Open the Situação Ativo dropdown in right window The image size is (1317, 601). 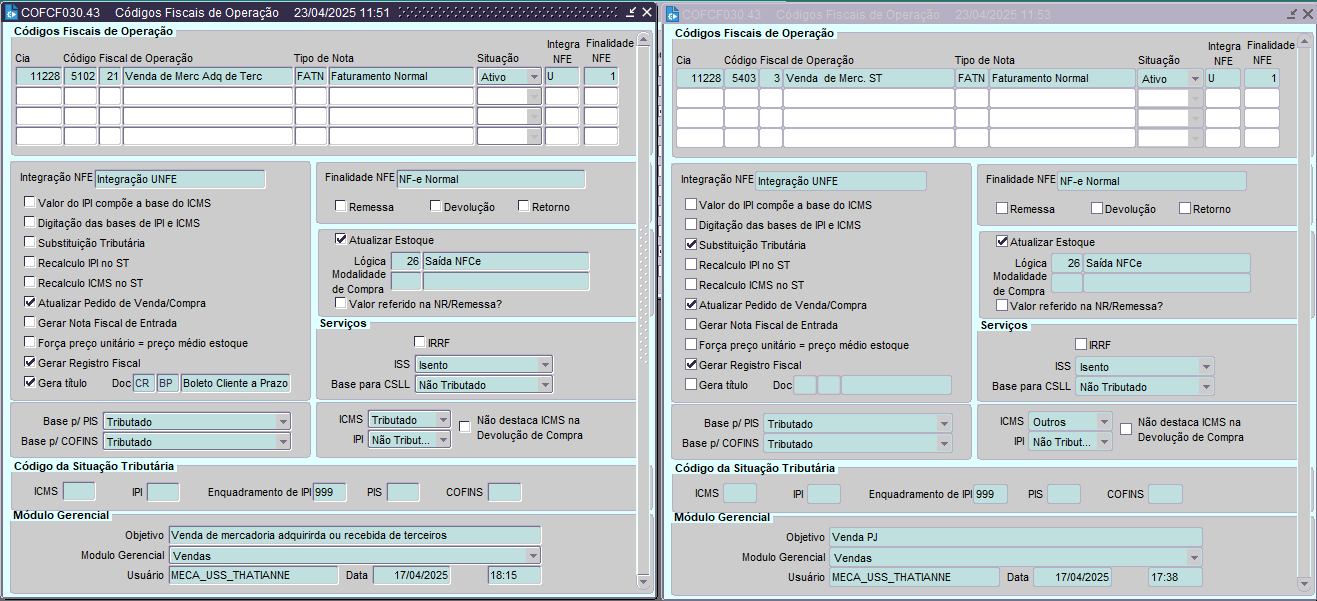(x=1195, y=79)
